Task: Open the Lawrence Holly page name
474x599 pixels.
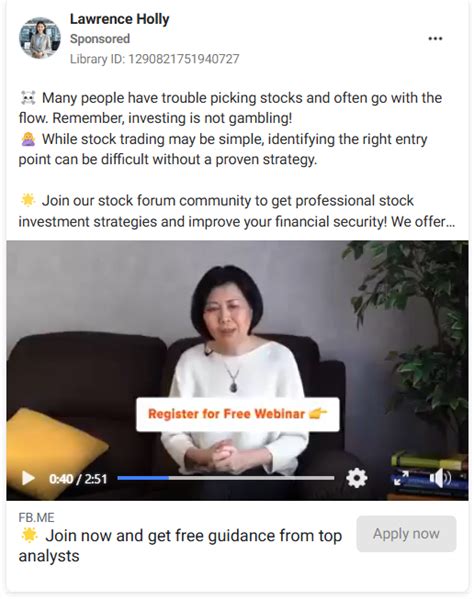Action: [x=120, y=19]
